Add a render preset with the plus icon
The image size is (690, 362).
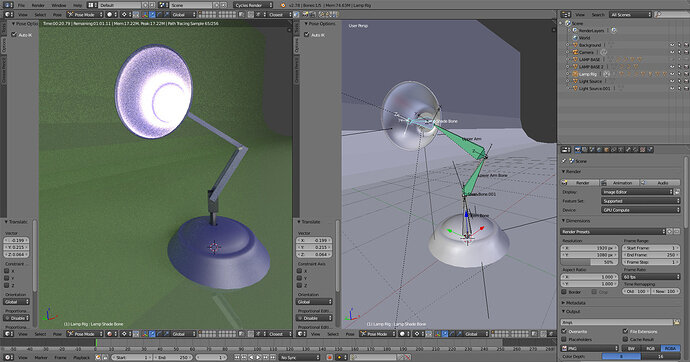pos(670,231)
